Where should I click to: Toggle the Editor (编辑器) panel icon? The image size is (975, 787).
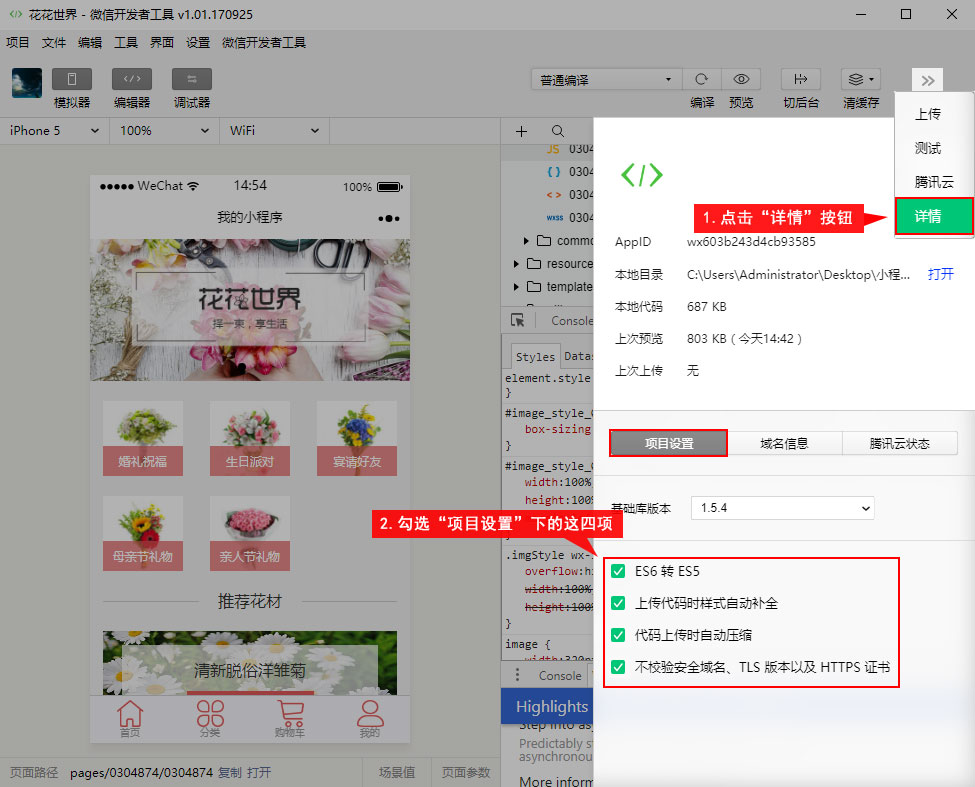(x=132, y=80)
